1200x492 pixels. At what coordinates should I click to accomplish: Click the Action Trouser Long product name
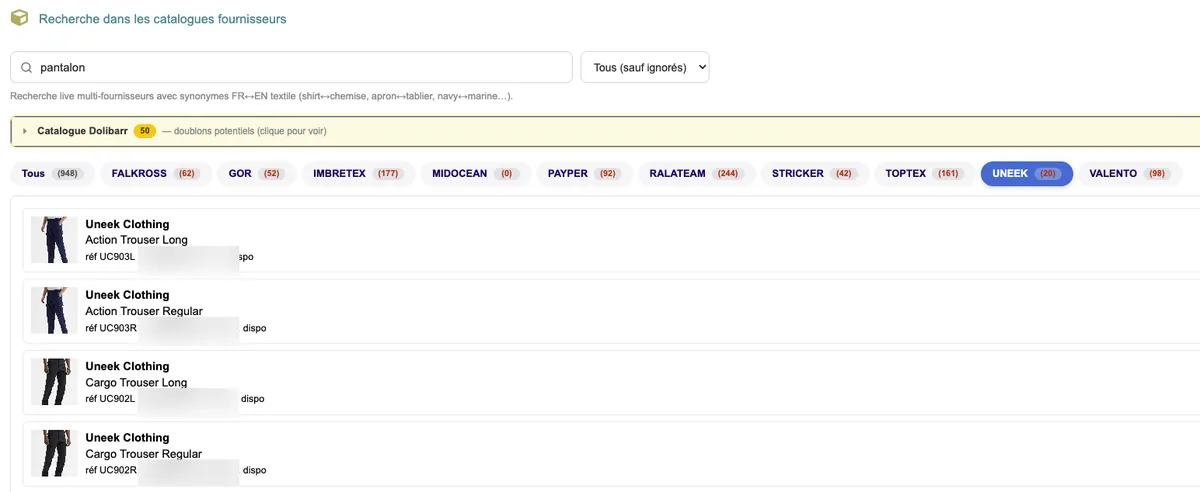point(137,240)
